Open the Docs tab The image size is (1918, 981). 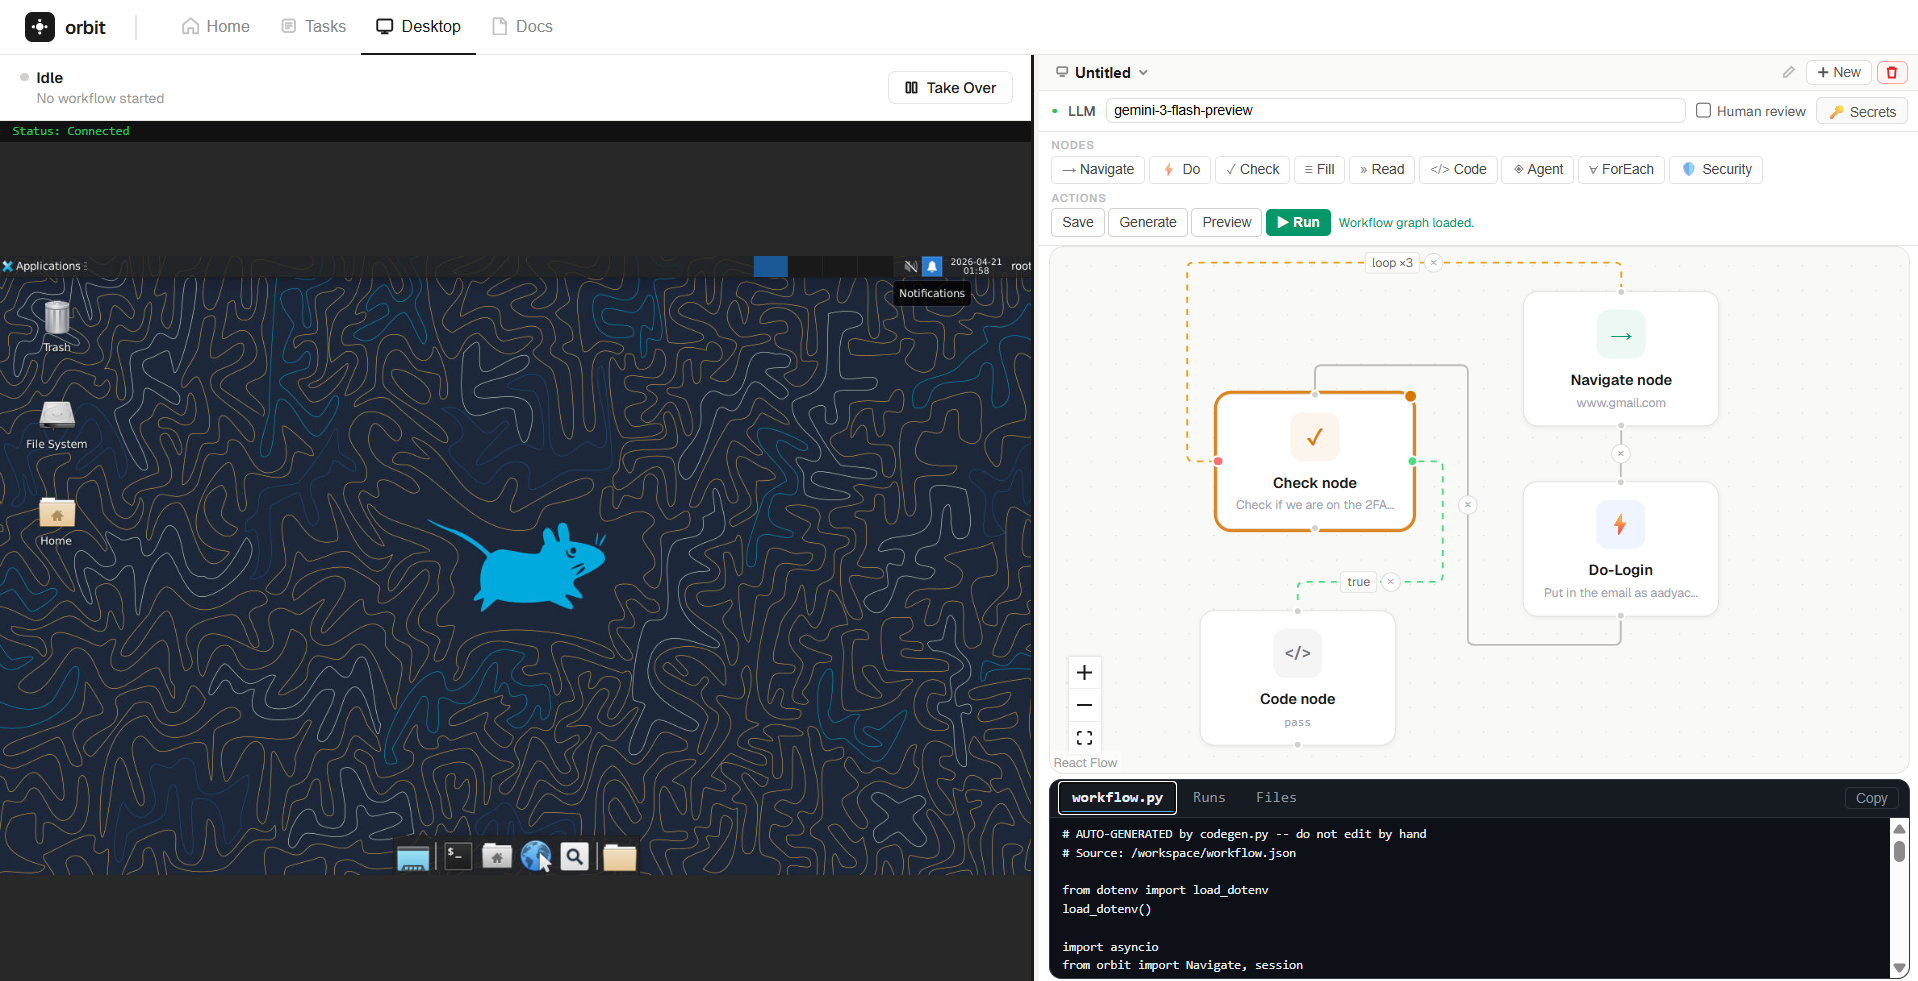(522, 27)
